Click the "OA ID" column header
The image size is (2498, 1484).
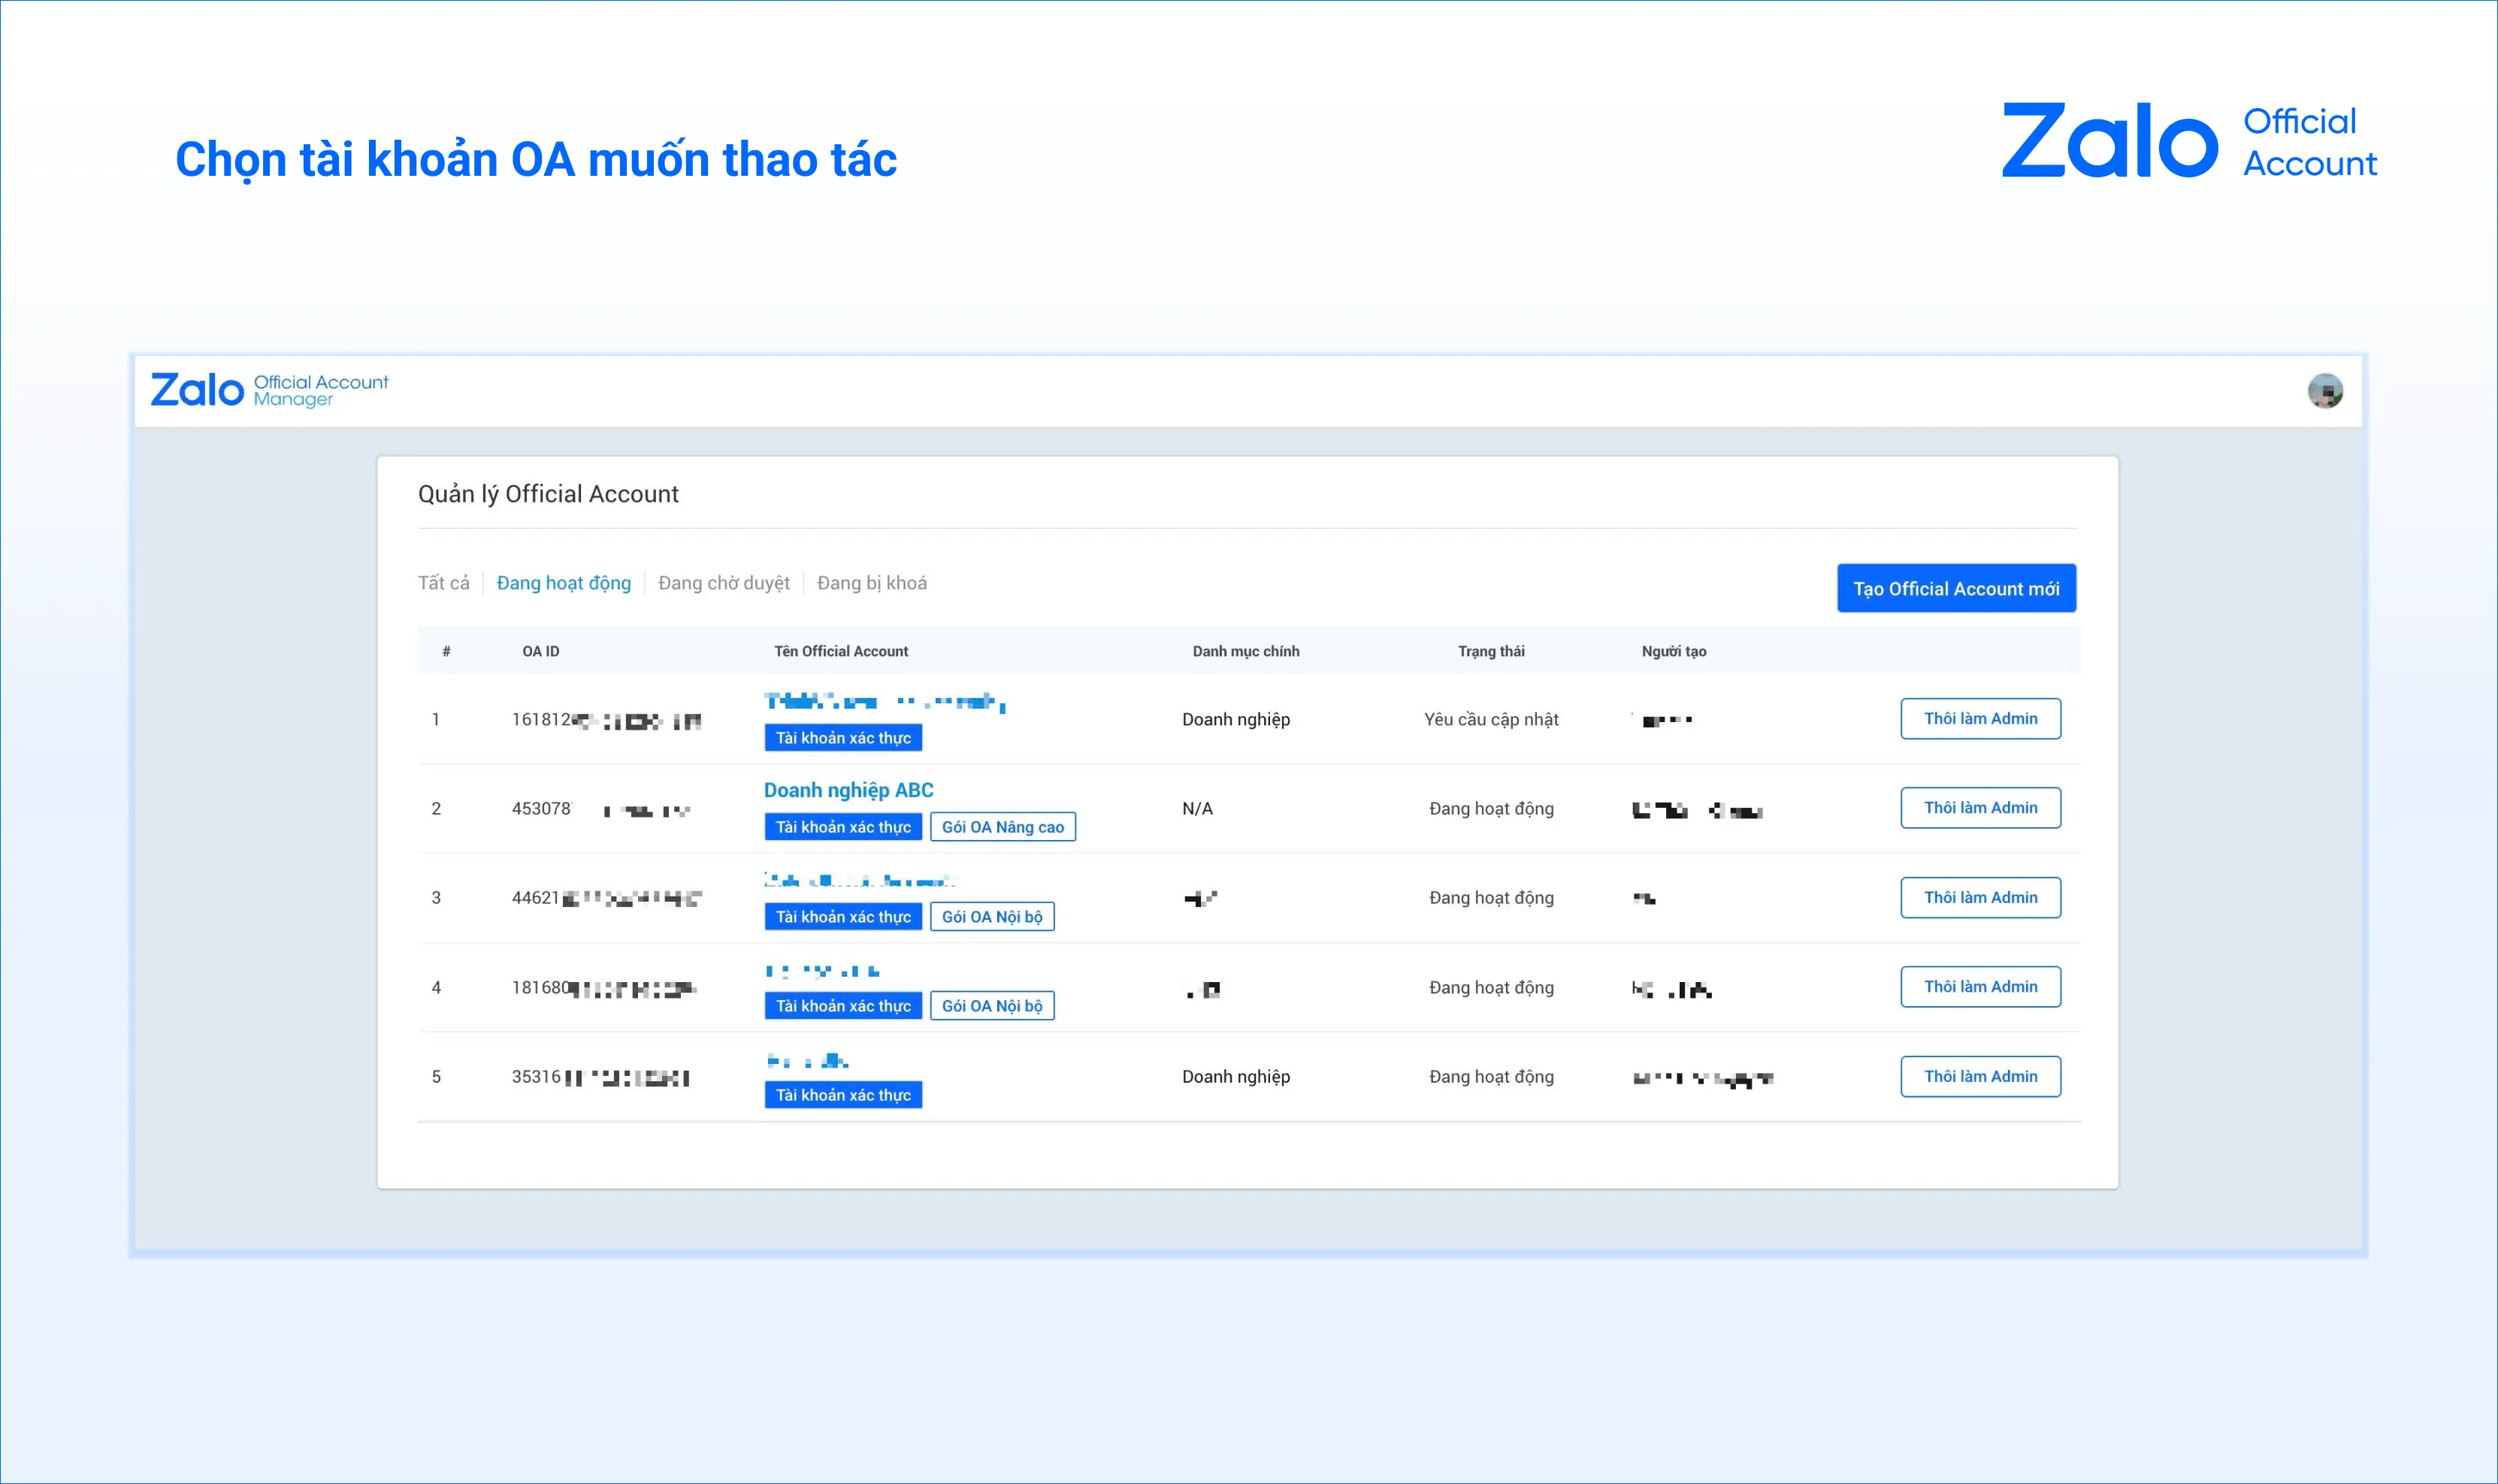(x=541, y=651)
